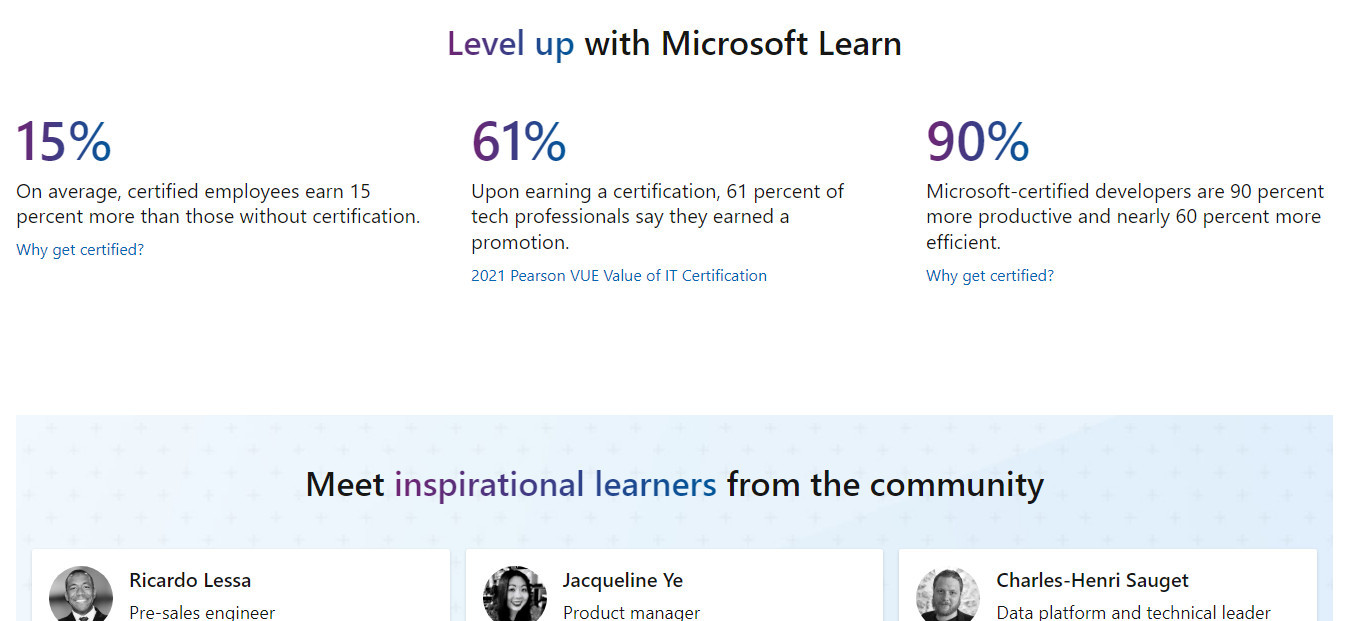Open Ricardo Lessa's profile photo
This screenshot has height=621, width=1349.
81,594
